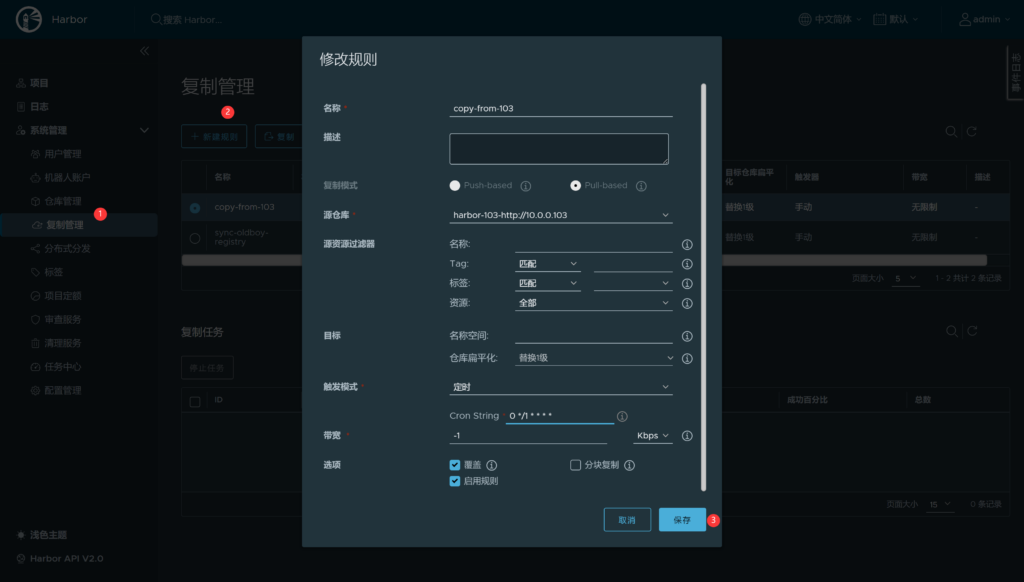
Task: Save the rule with the 保存 button
Action: tap(682, 520)
